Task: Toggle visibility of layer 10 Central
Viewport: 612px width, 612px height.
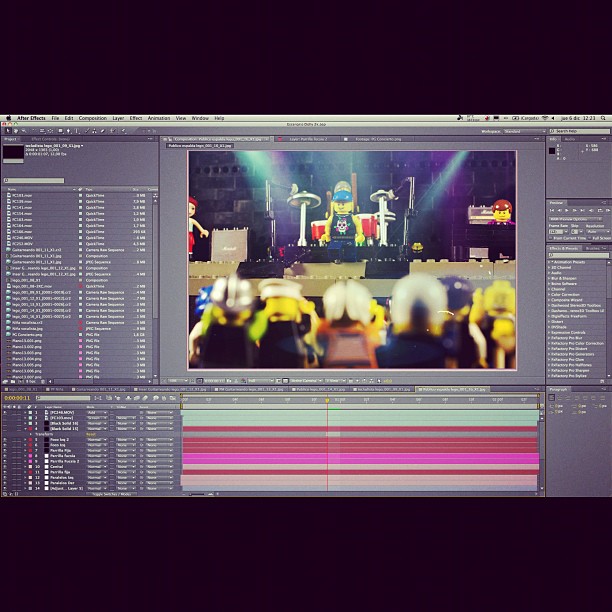Action: (x=5, y=466)
